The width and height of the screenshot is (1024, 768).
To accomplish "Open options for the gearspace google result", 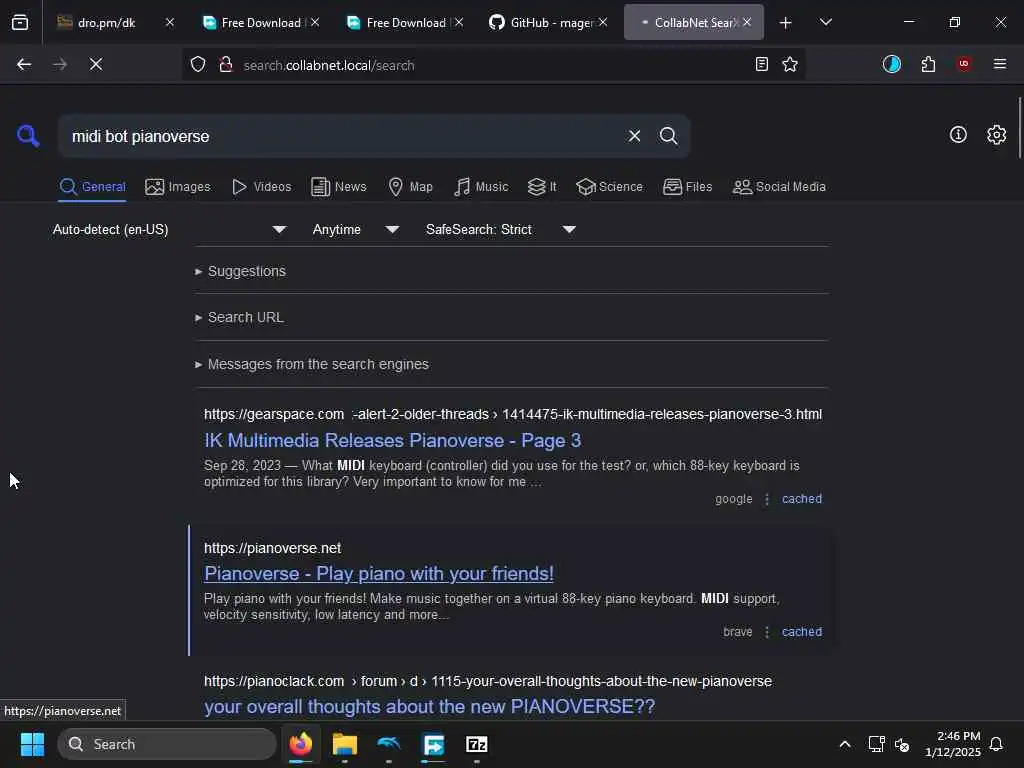I will (767, 499).
